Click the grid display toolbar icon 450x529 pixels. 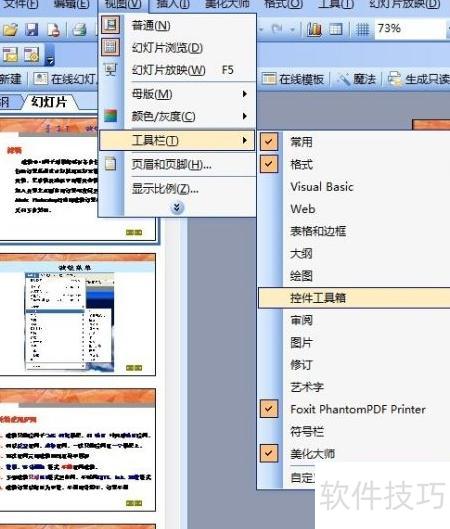pos(363,29)
